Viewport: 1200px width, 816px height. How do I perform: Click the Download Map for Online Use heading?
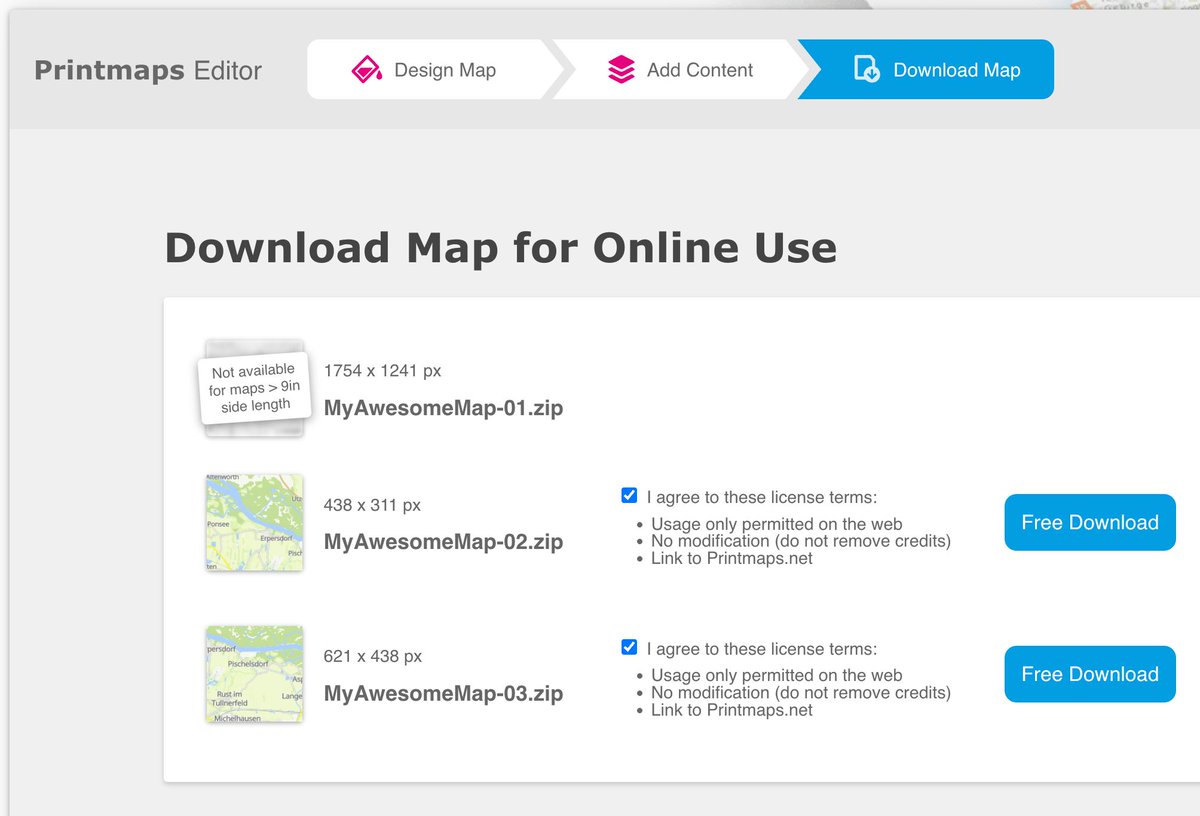[x=500, y=248]
